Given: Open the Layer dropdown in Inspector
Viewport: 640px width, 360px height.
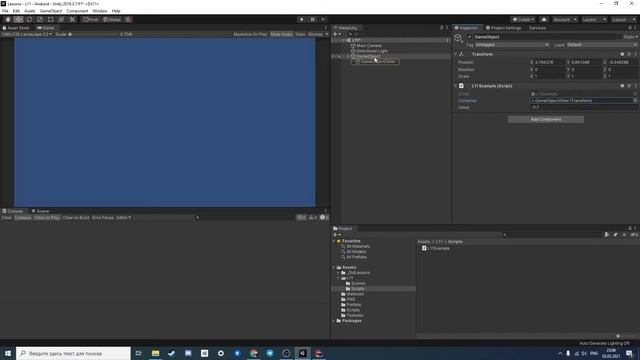Looking at the screenshot, I should (x=602, y=44).
